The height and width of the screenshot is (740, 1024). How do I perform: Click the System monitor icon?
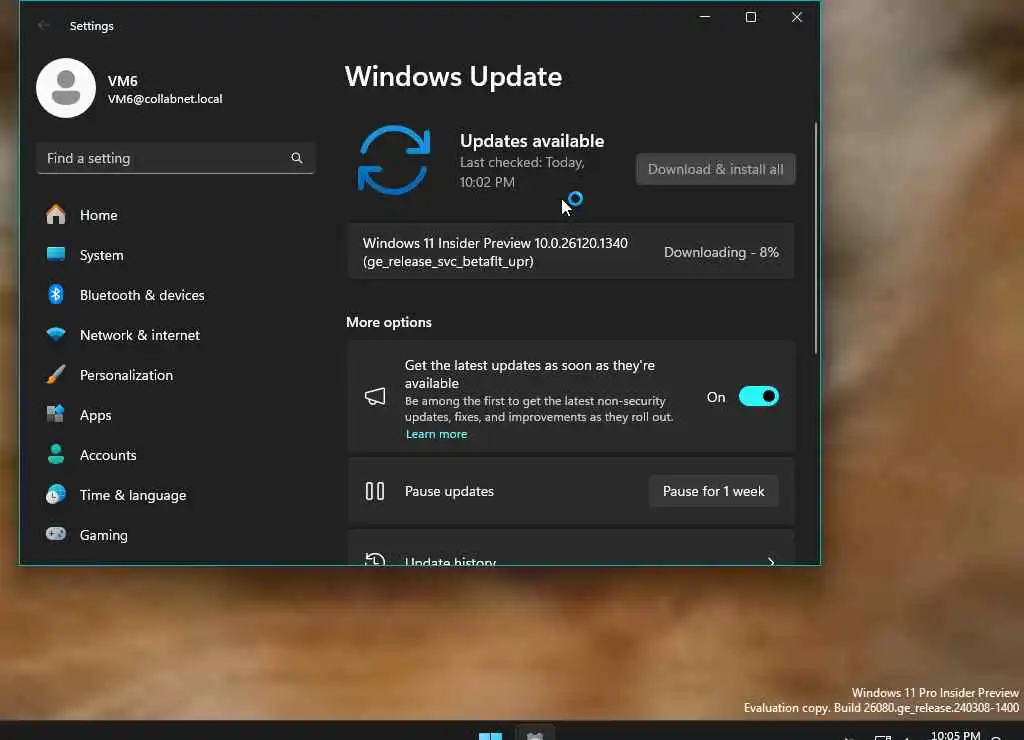point(56,254)
